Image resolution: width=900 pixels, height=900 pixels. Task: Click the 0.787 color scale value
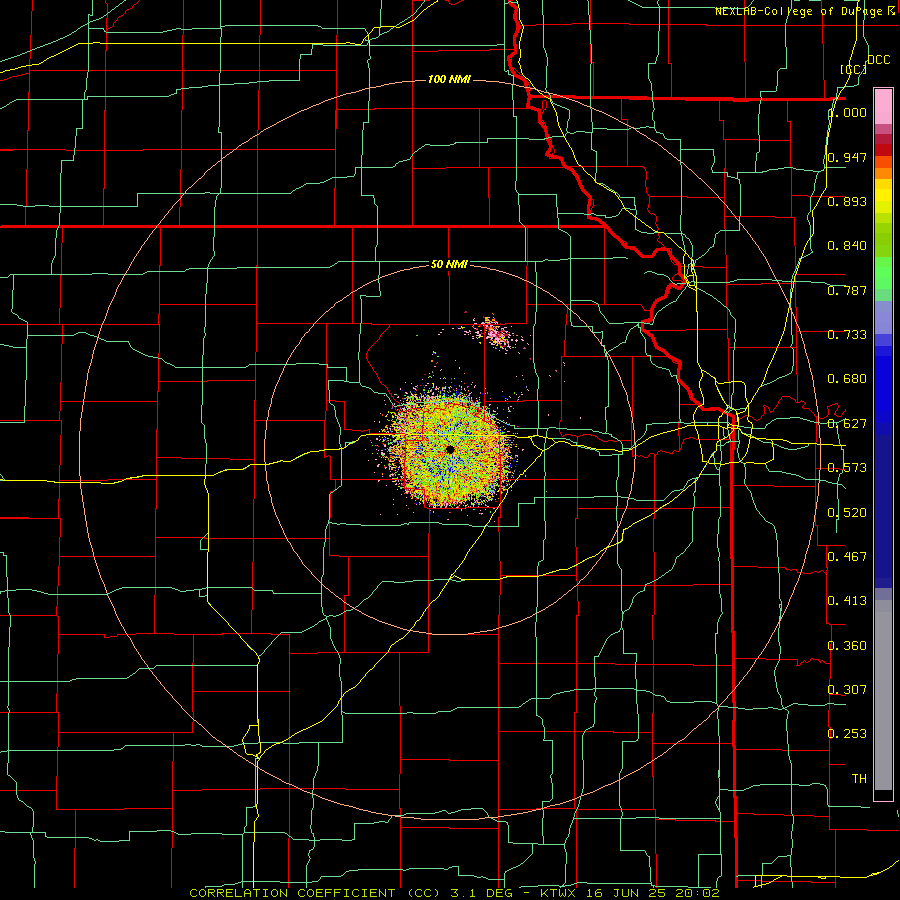coord(847,290)
